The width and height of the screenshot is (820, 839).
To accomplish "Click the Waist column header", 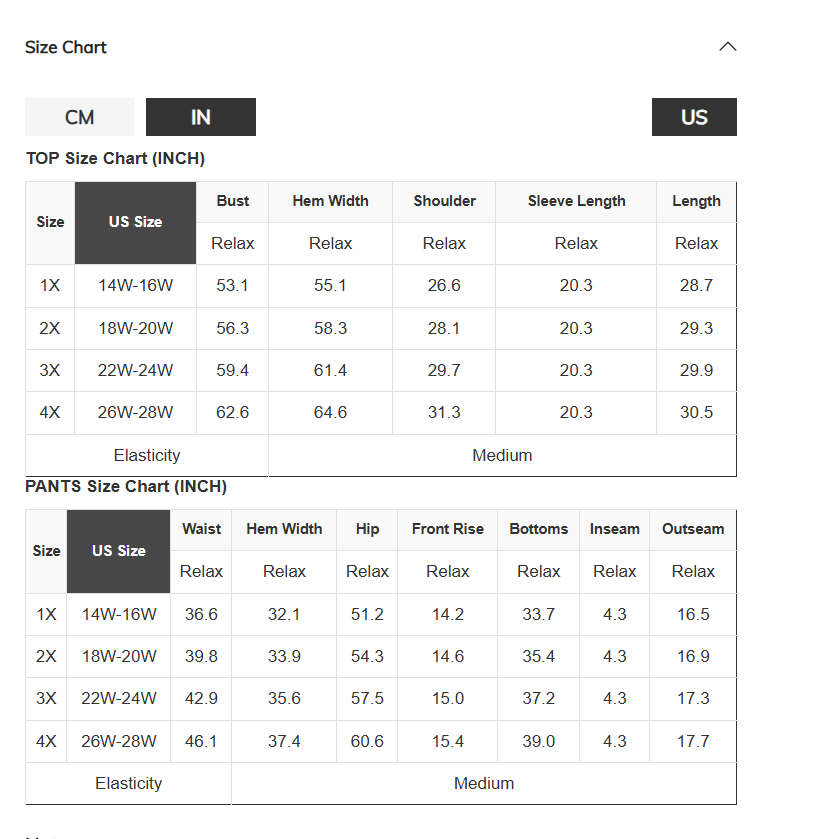I will (x=201, y=529).
